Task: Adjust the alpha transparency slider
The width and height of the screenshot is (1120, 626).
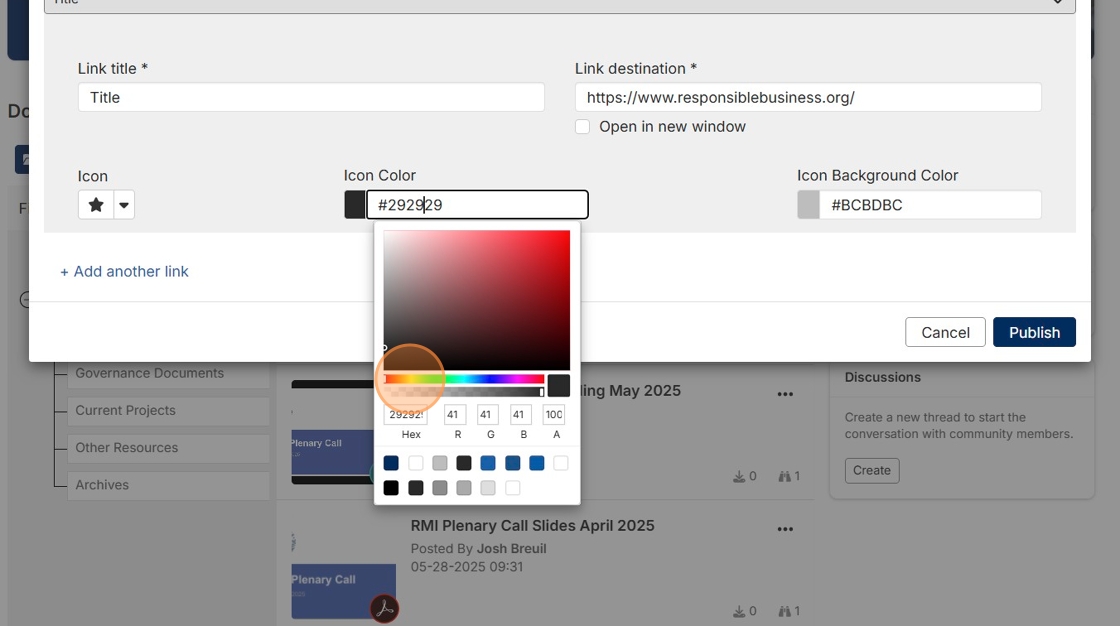Action: pyautogui.click(x=464, y=392)
